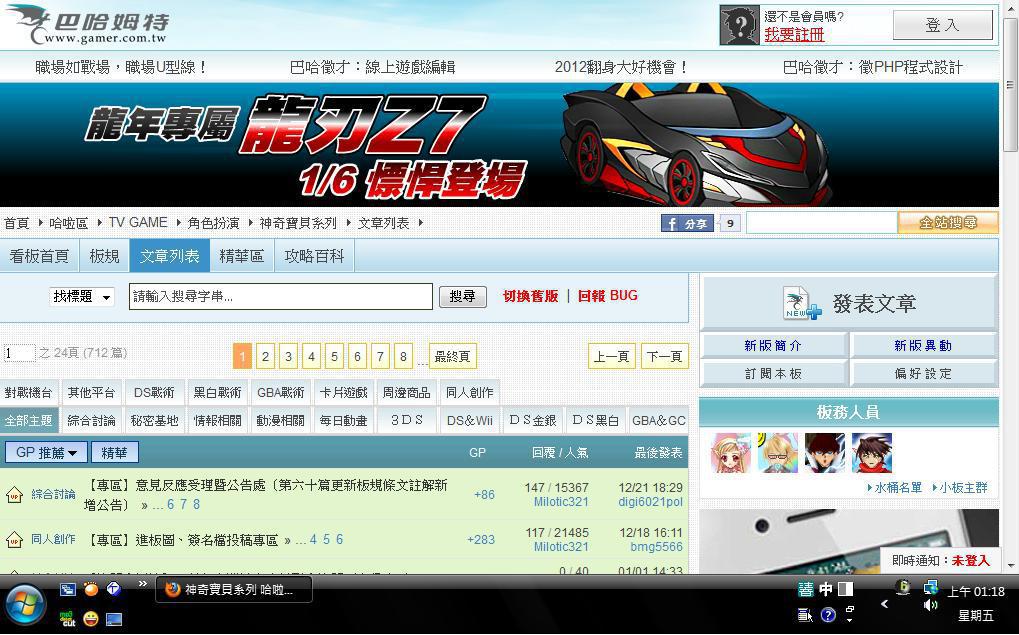Launch the orange smiley quick launch icon
Viewport: 1019px width, 635px height.
point(91,590)
